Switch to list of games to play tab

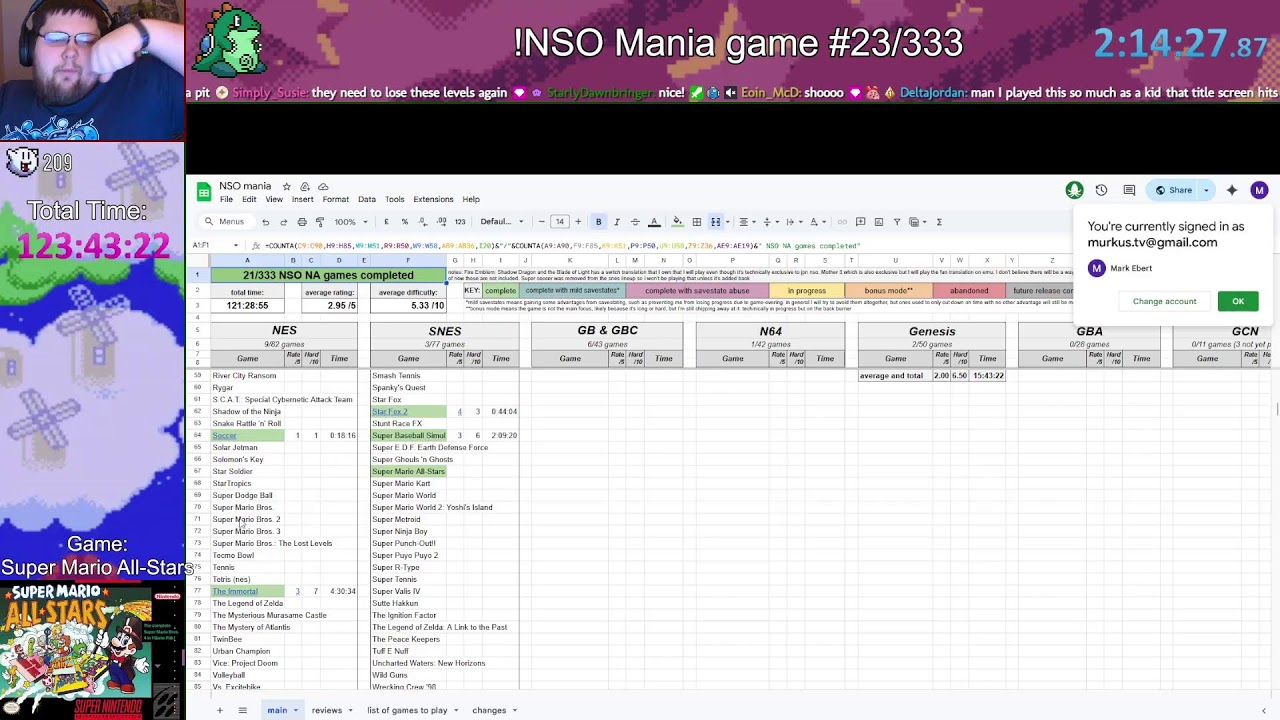[x=407, y=710]
